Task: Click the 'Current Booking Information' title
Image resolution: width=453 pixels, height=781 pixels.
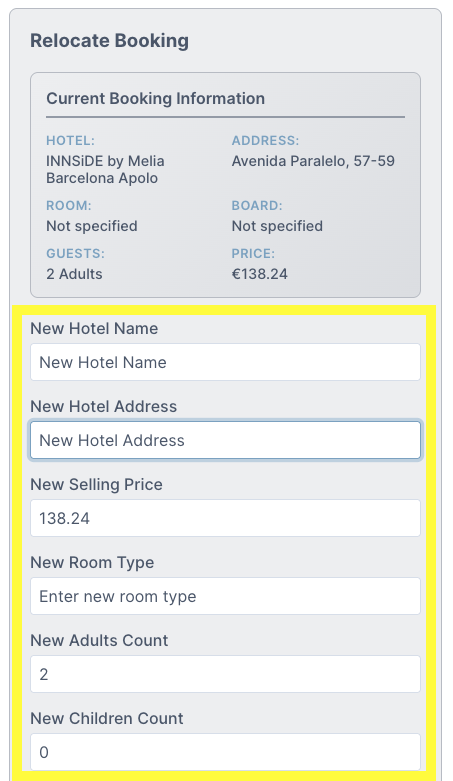Action: [x=155, y=99]
